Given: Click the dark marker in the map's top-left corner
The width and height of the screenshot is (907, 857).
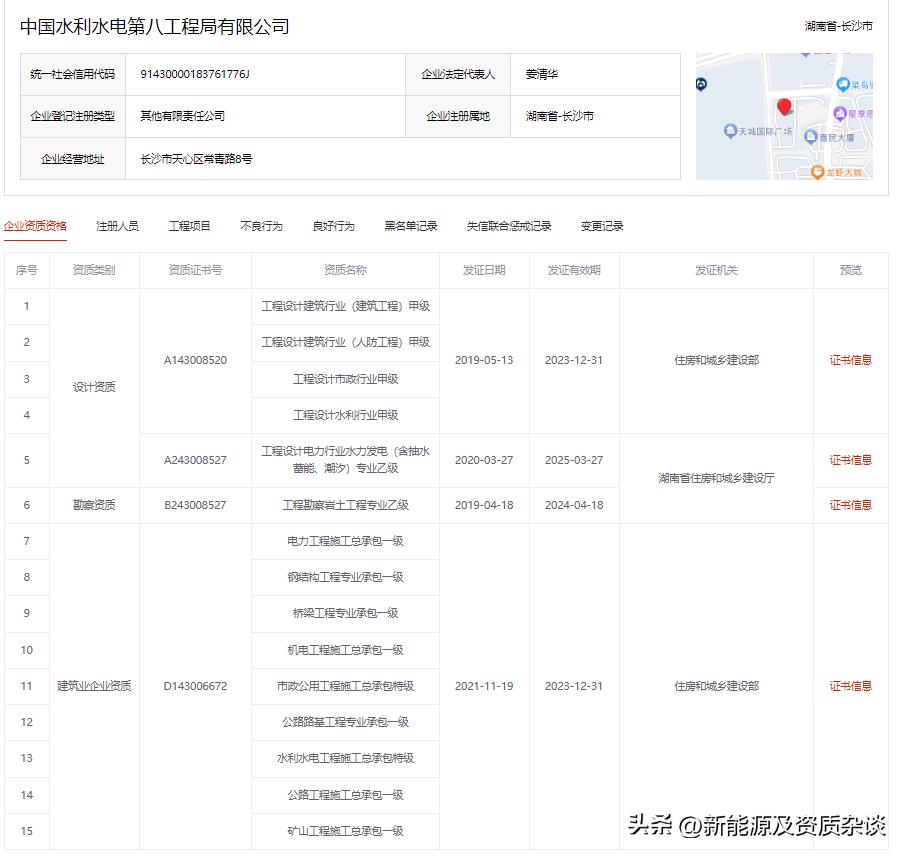Looking at the screenshot, I should click(x=700, y=85).
